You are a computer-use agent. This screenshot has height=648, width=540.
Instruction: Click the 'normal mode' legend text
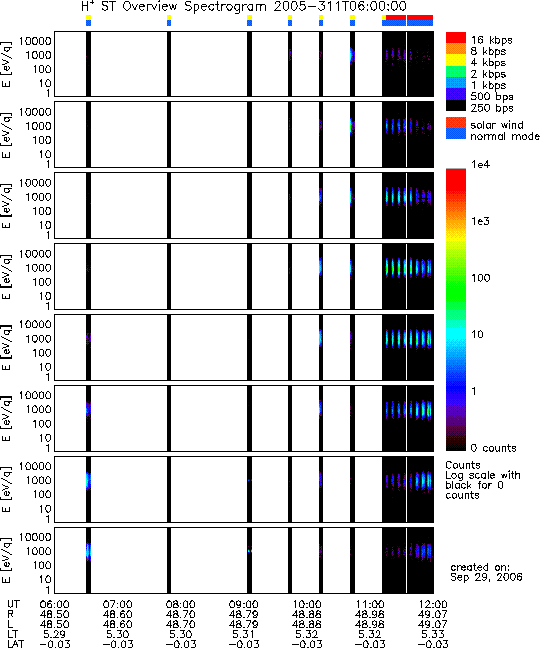505,136
